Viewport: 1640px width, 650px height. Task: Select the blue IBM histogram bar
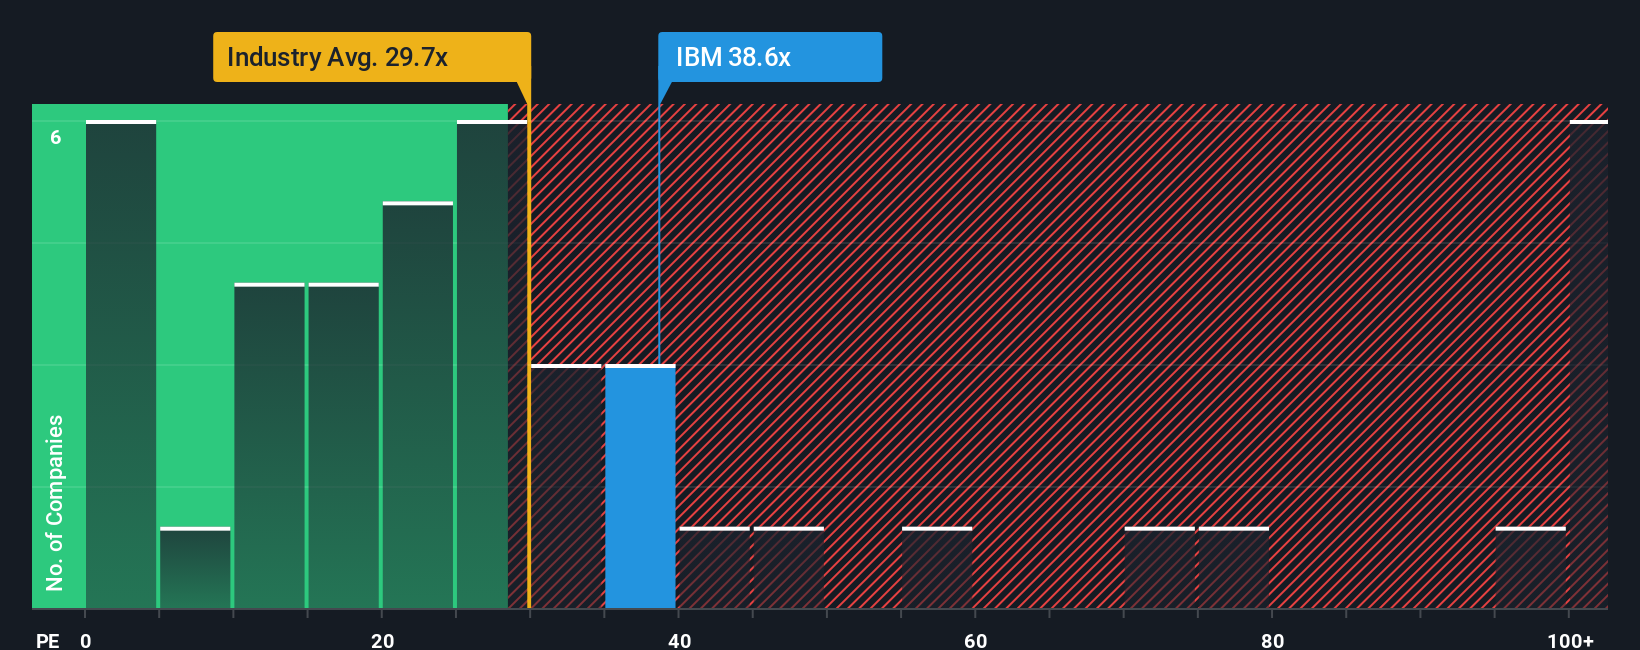point(640,487)
